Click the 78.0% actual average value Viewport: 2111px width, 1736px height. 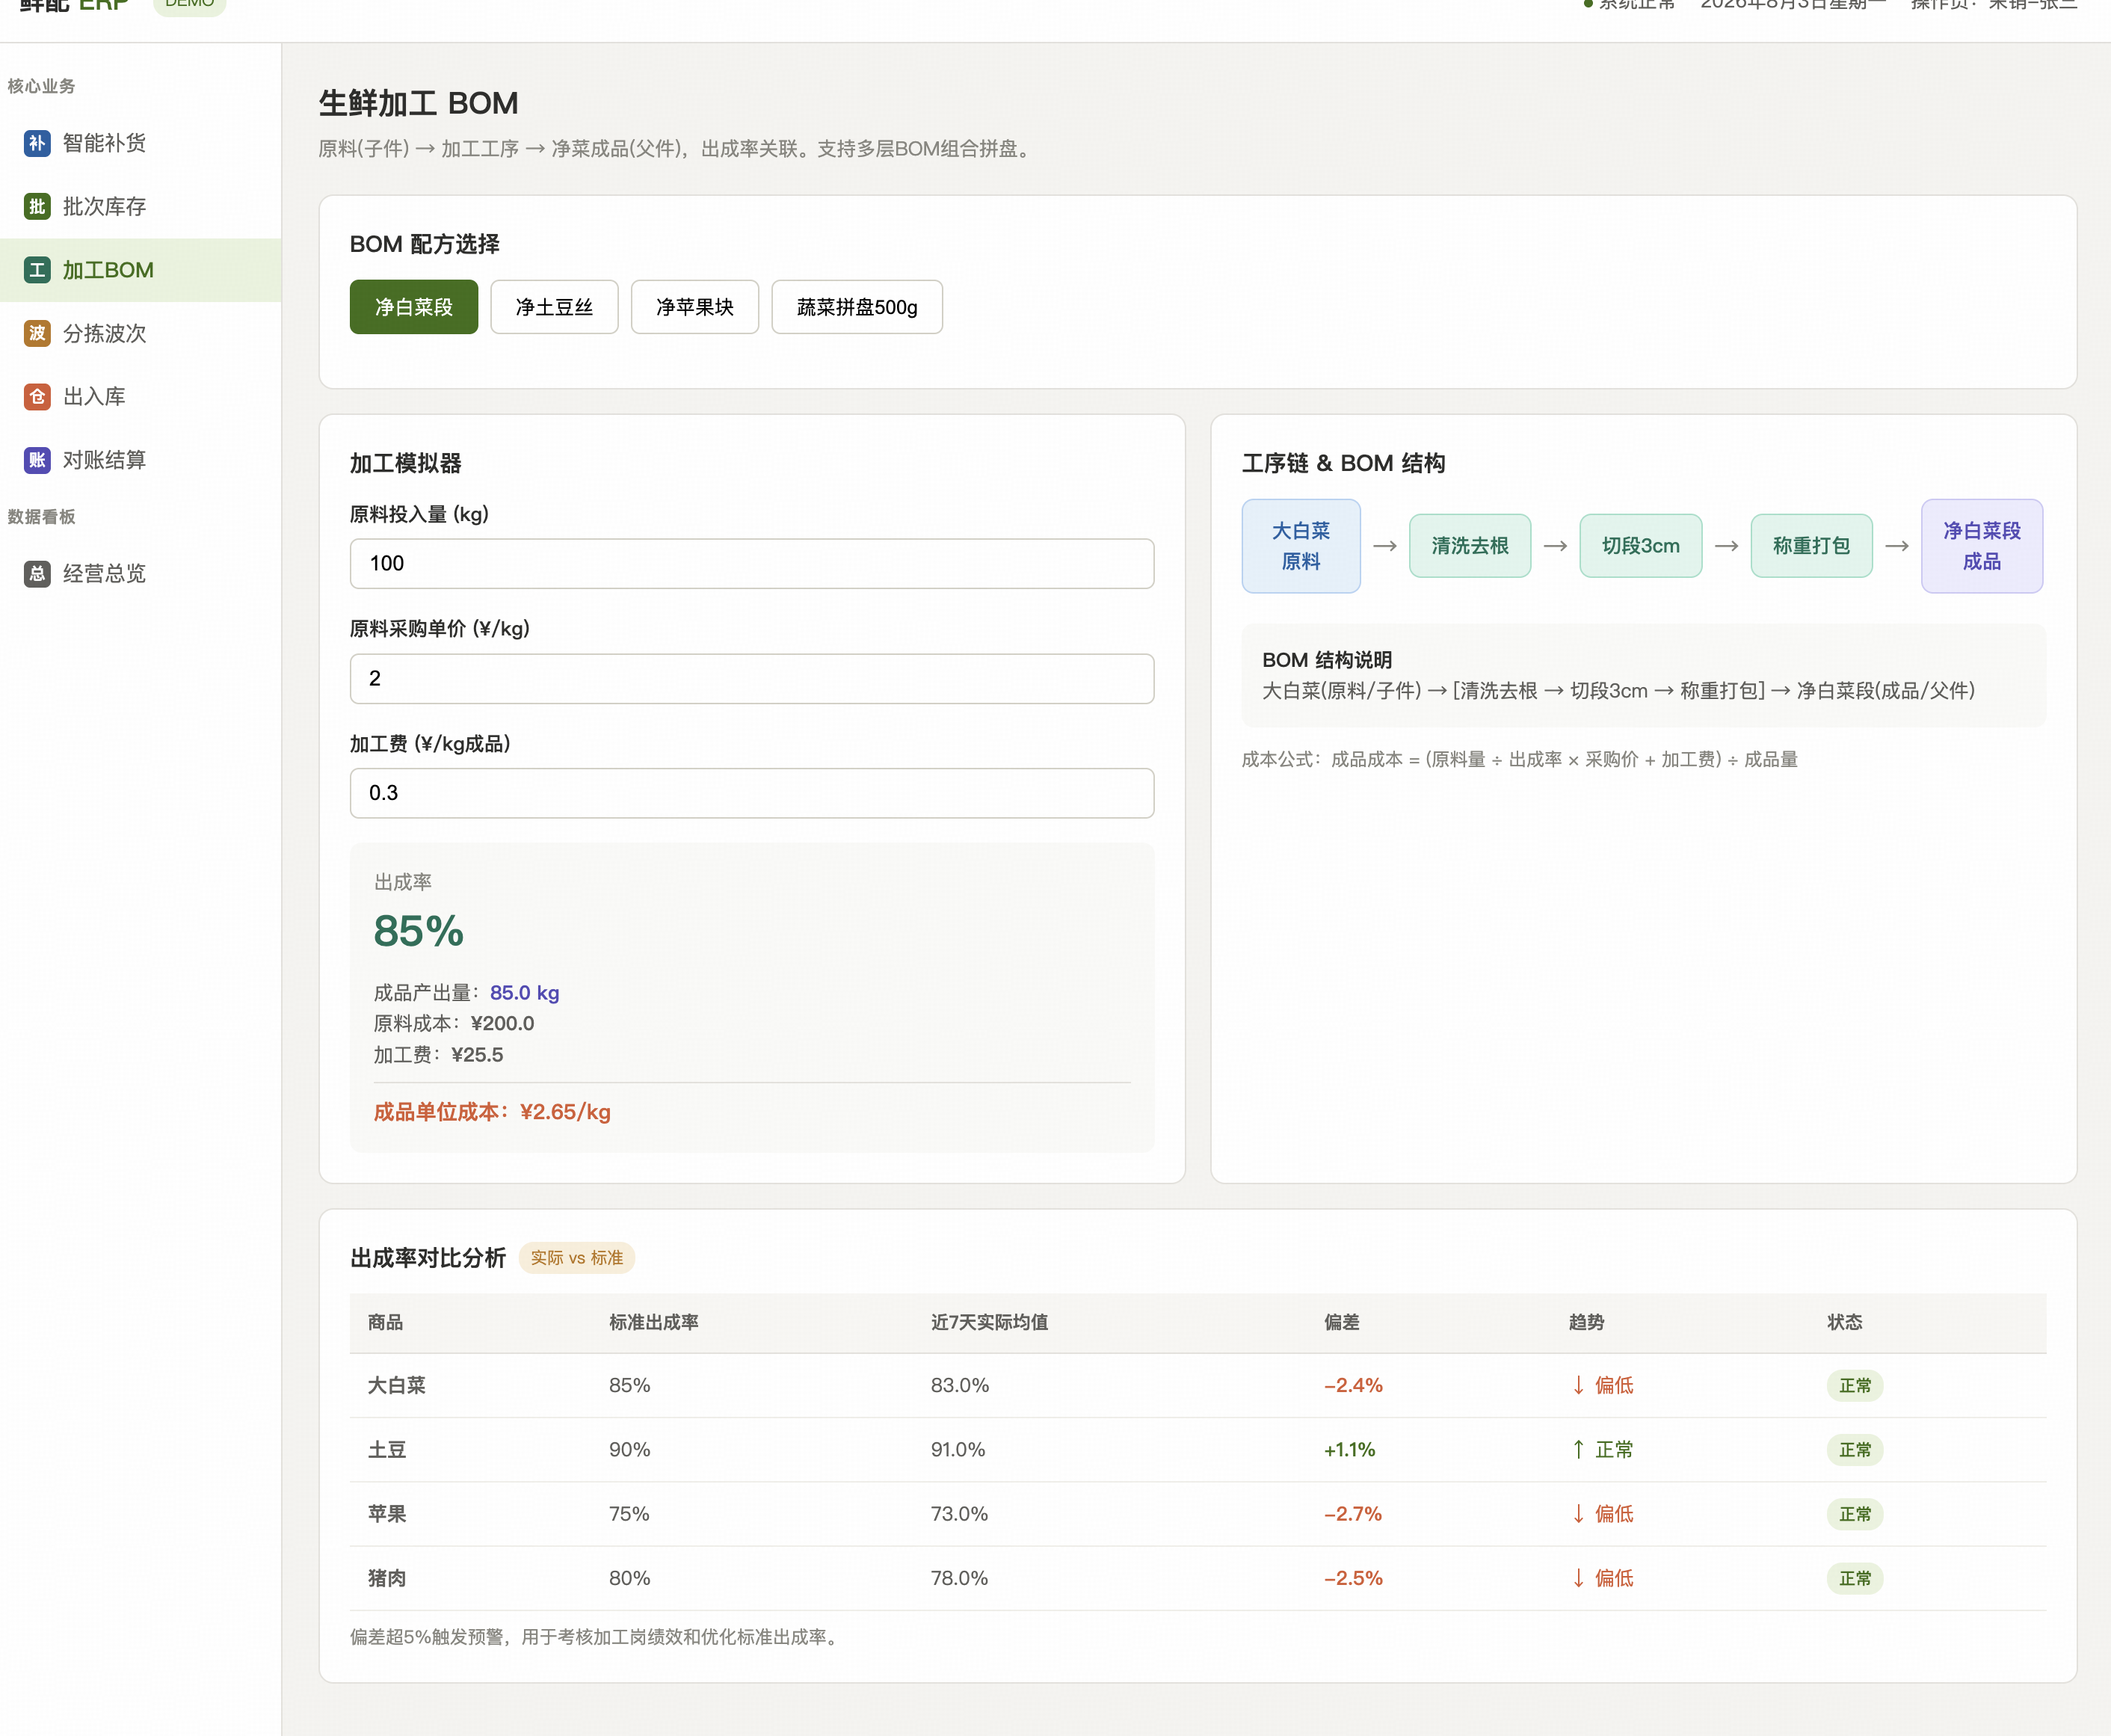960,1578
